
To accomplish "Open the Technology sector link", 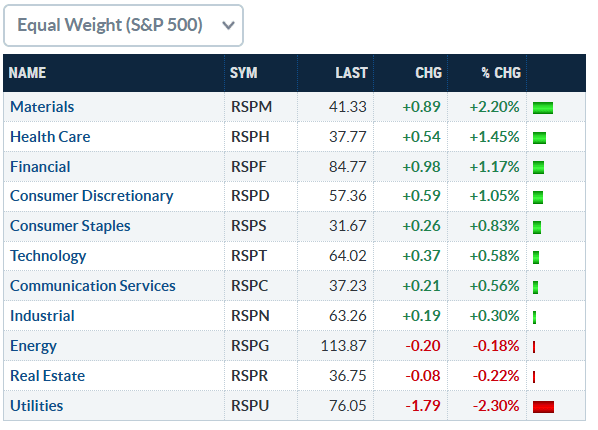I will (48, 256).
